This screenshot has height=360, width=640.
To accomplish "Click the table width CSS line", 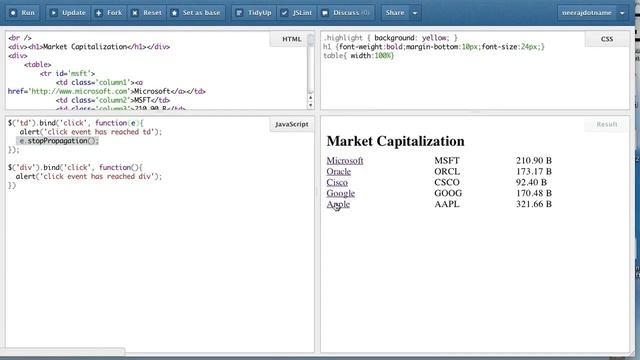I will pos(359,56).
